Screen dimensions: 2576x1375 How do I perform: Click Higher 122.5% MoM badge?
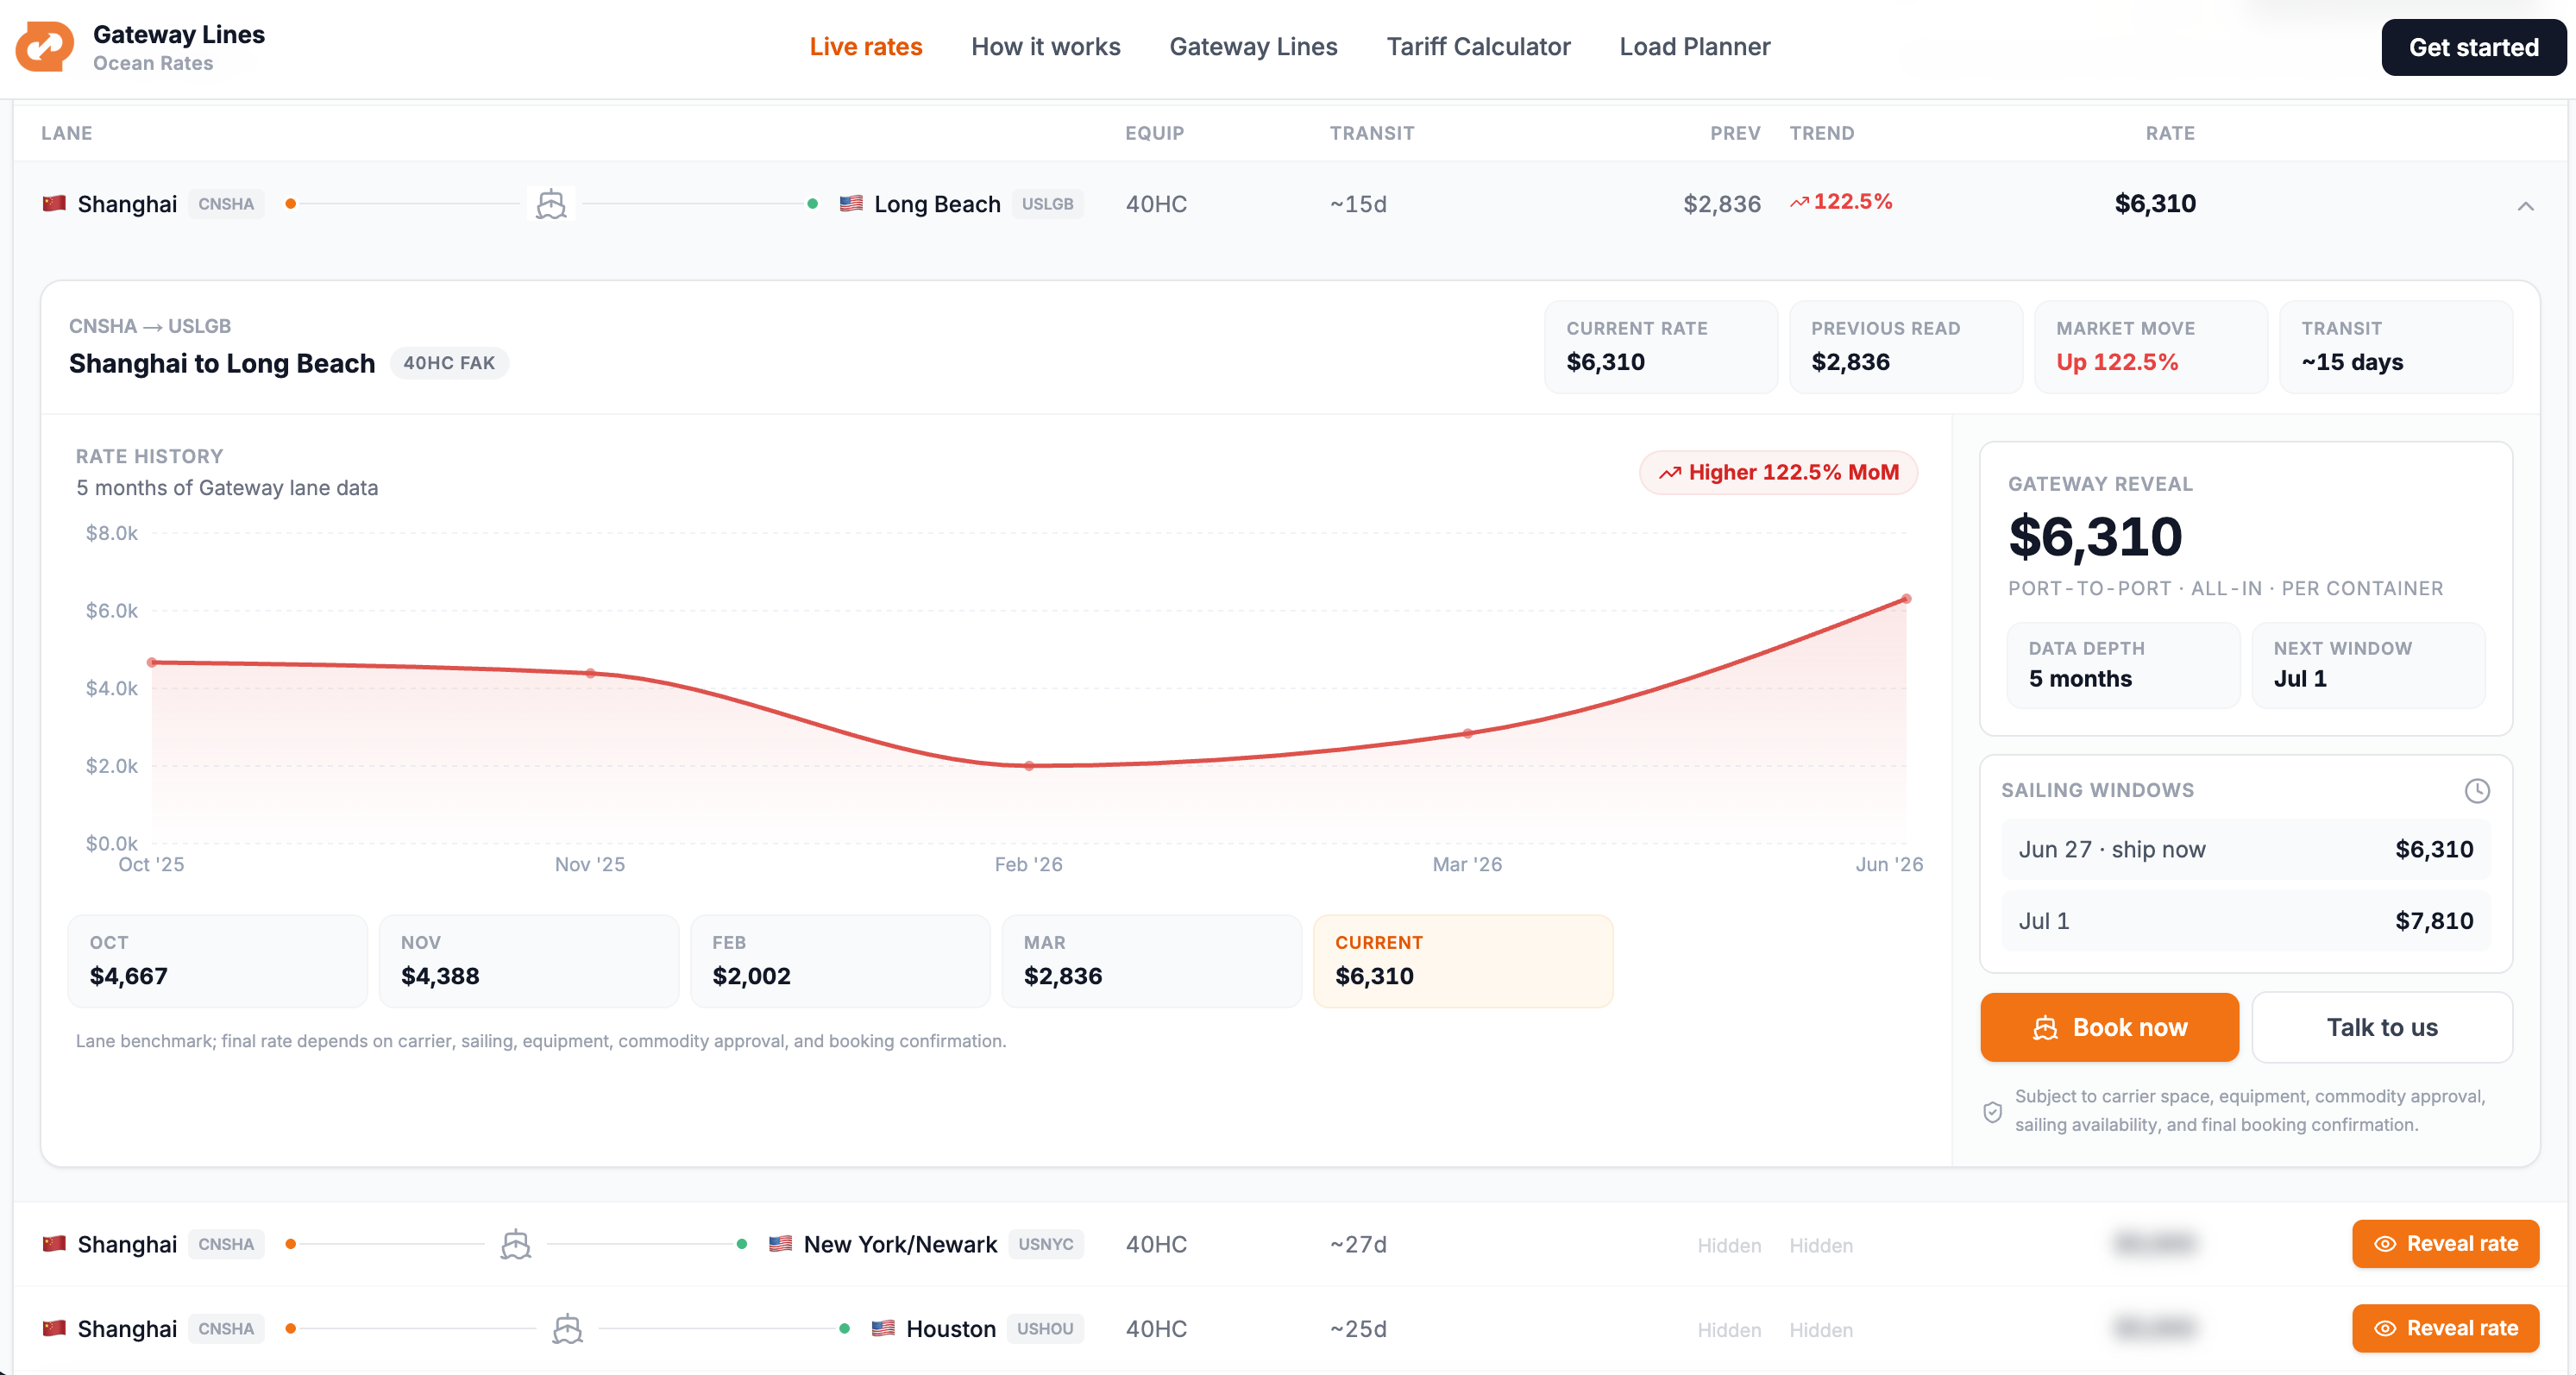1779,472
